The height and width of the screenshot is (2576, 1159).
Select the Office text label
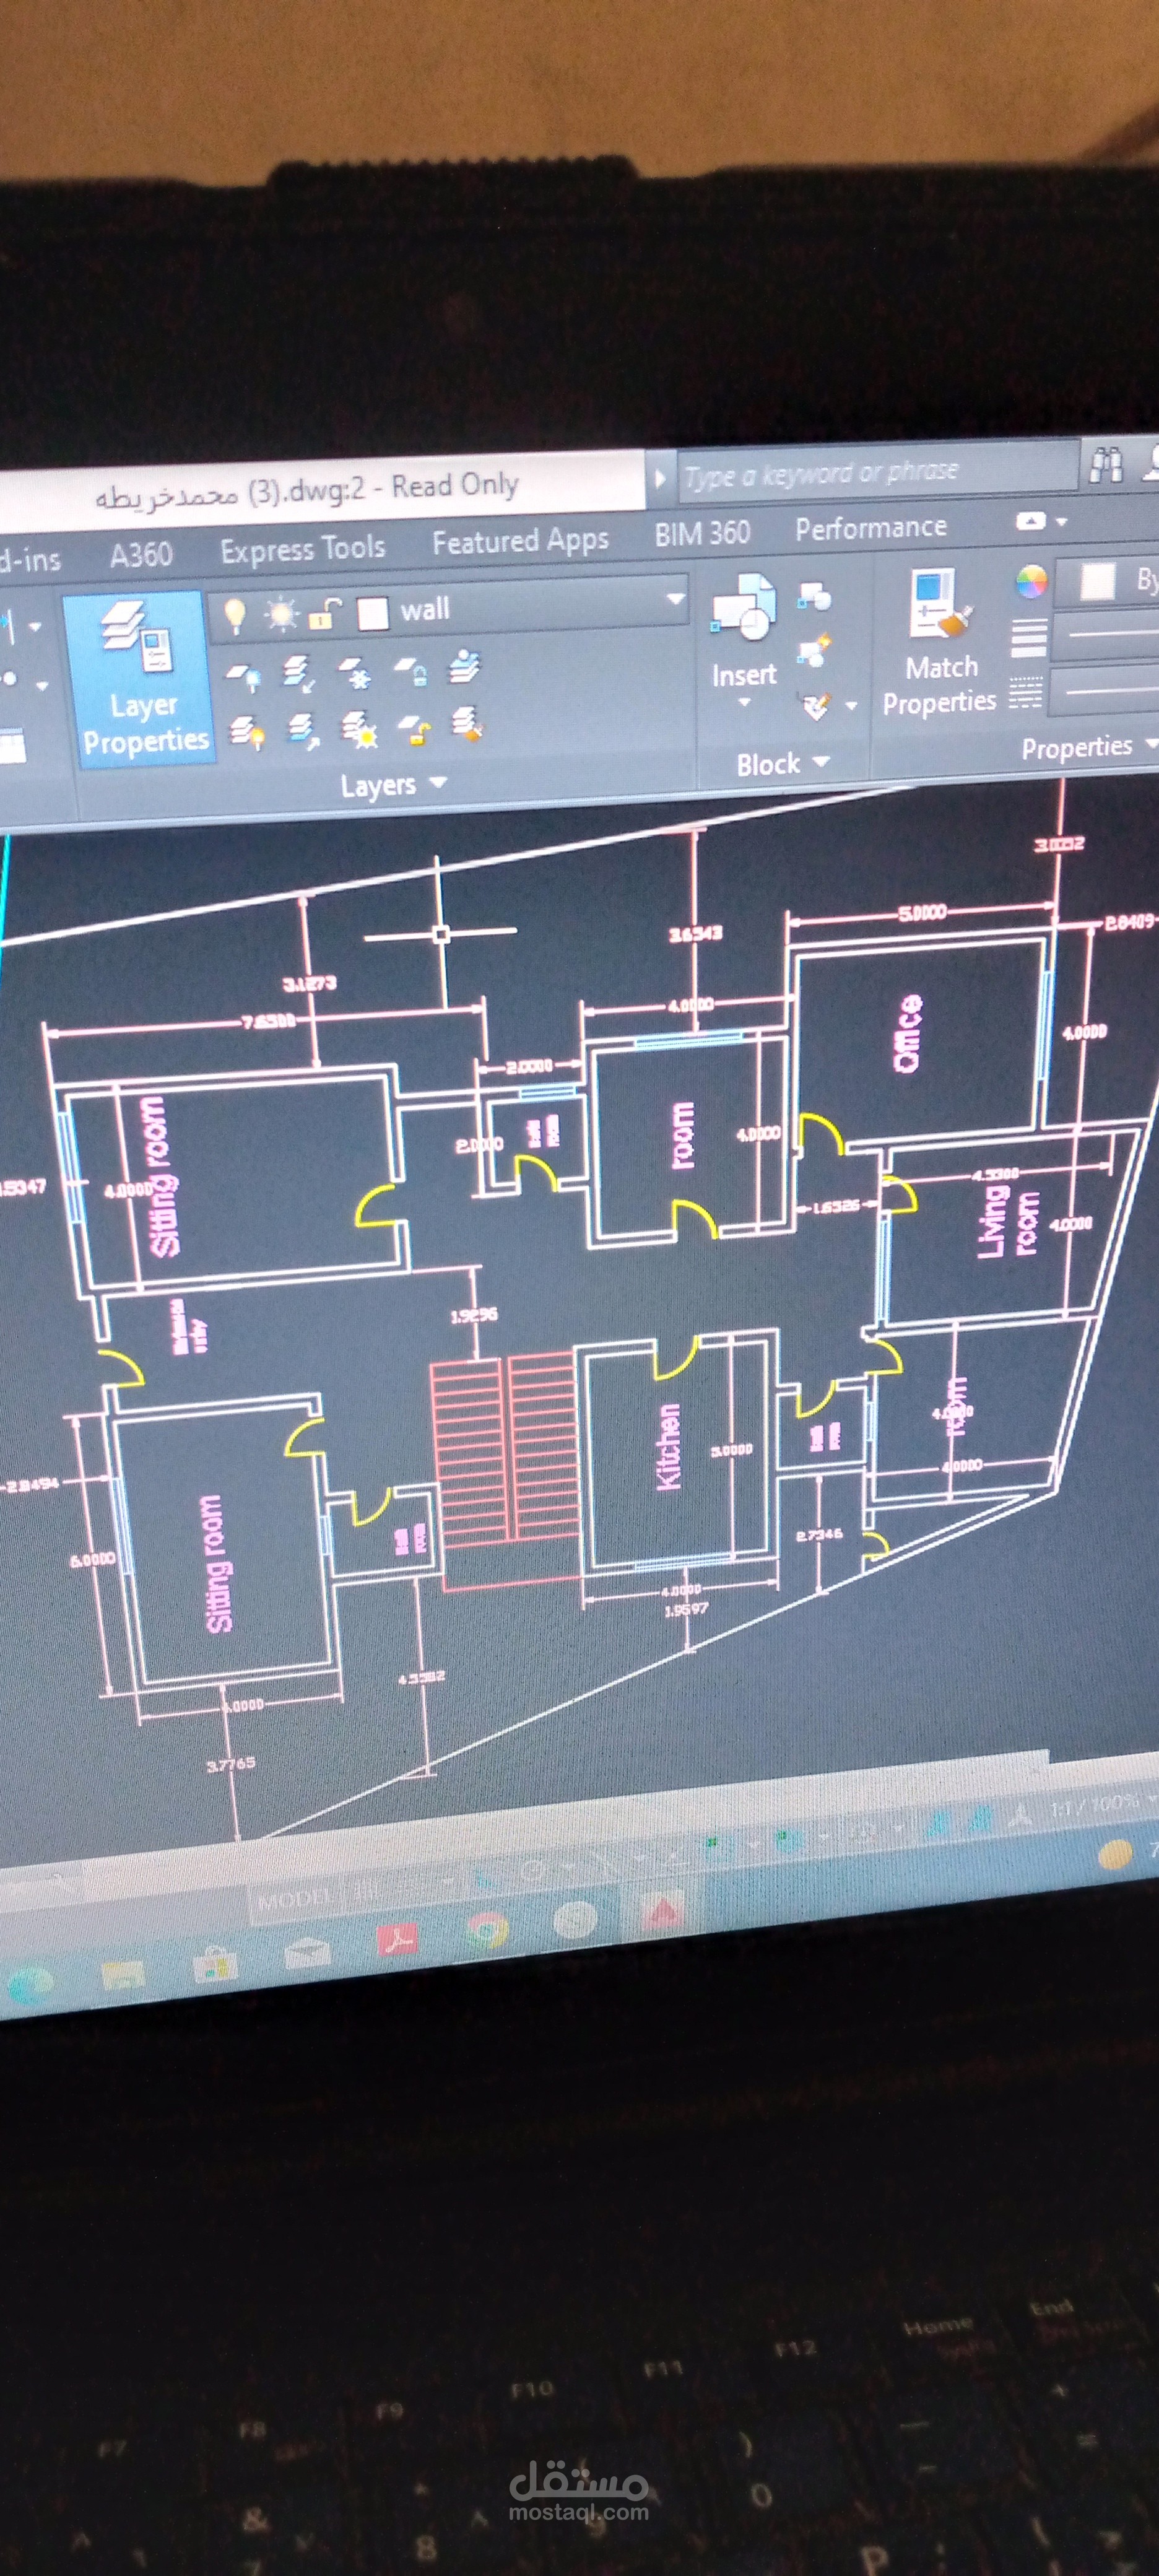pyautogui.click(x=907, y=1033)
